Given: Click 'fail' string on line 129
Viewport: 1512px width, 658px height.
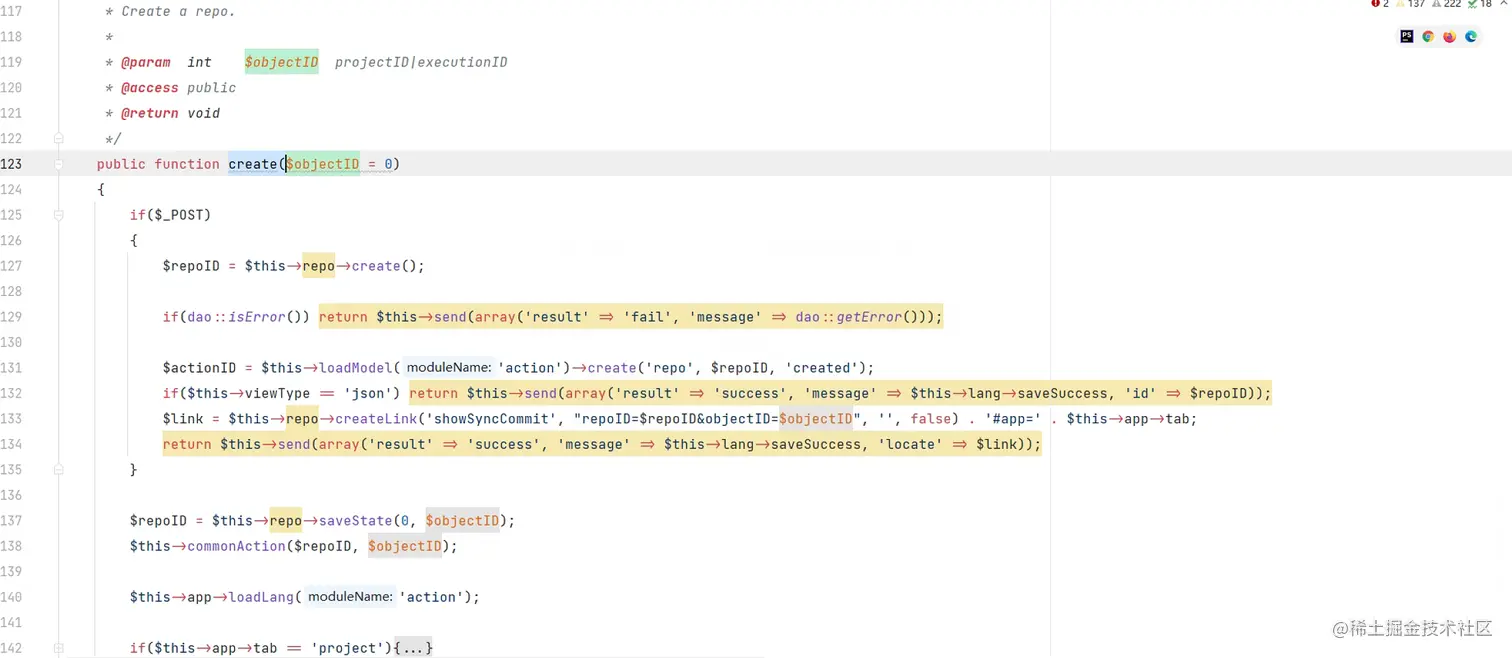Looking at the screenshot, I should coord(648,317).
